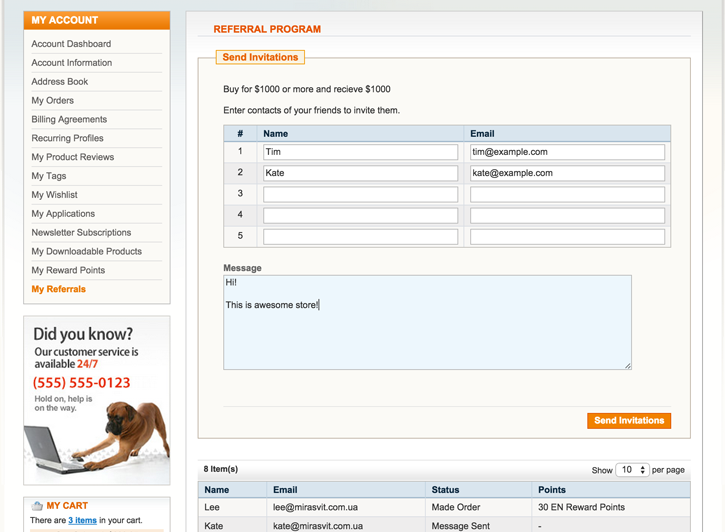Click the Email field in row 4
This screenshot has height=532, width=725.
[567, 216]
